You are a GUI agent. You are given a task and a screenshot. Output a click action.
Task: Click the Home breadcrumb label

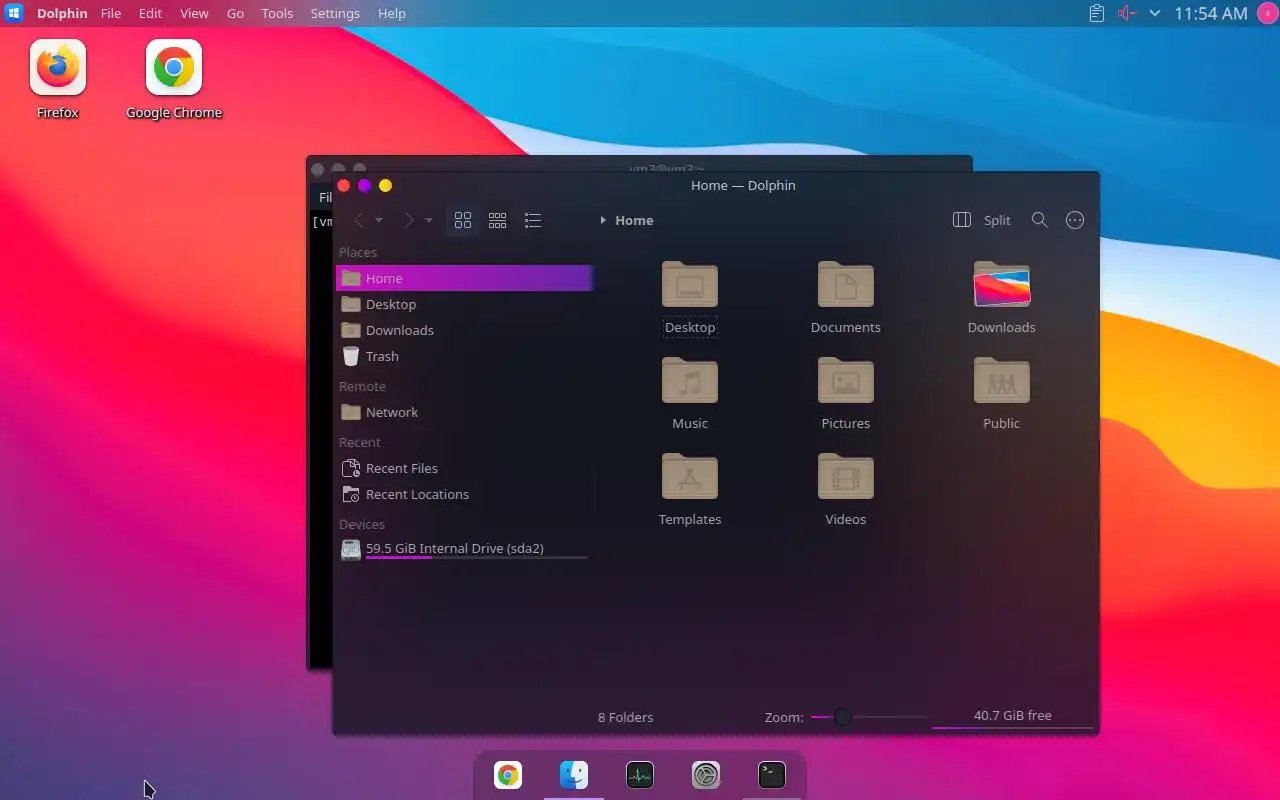coord(634,220)
